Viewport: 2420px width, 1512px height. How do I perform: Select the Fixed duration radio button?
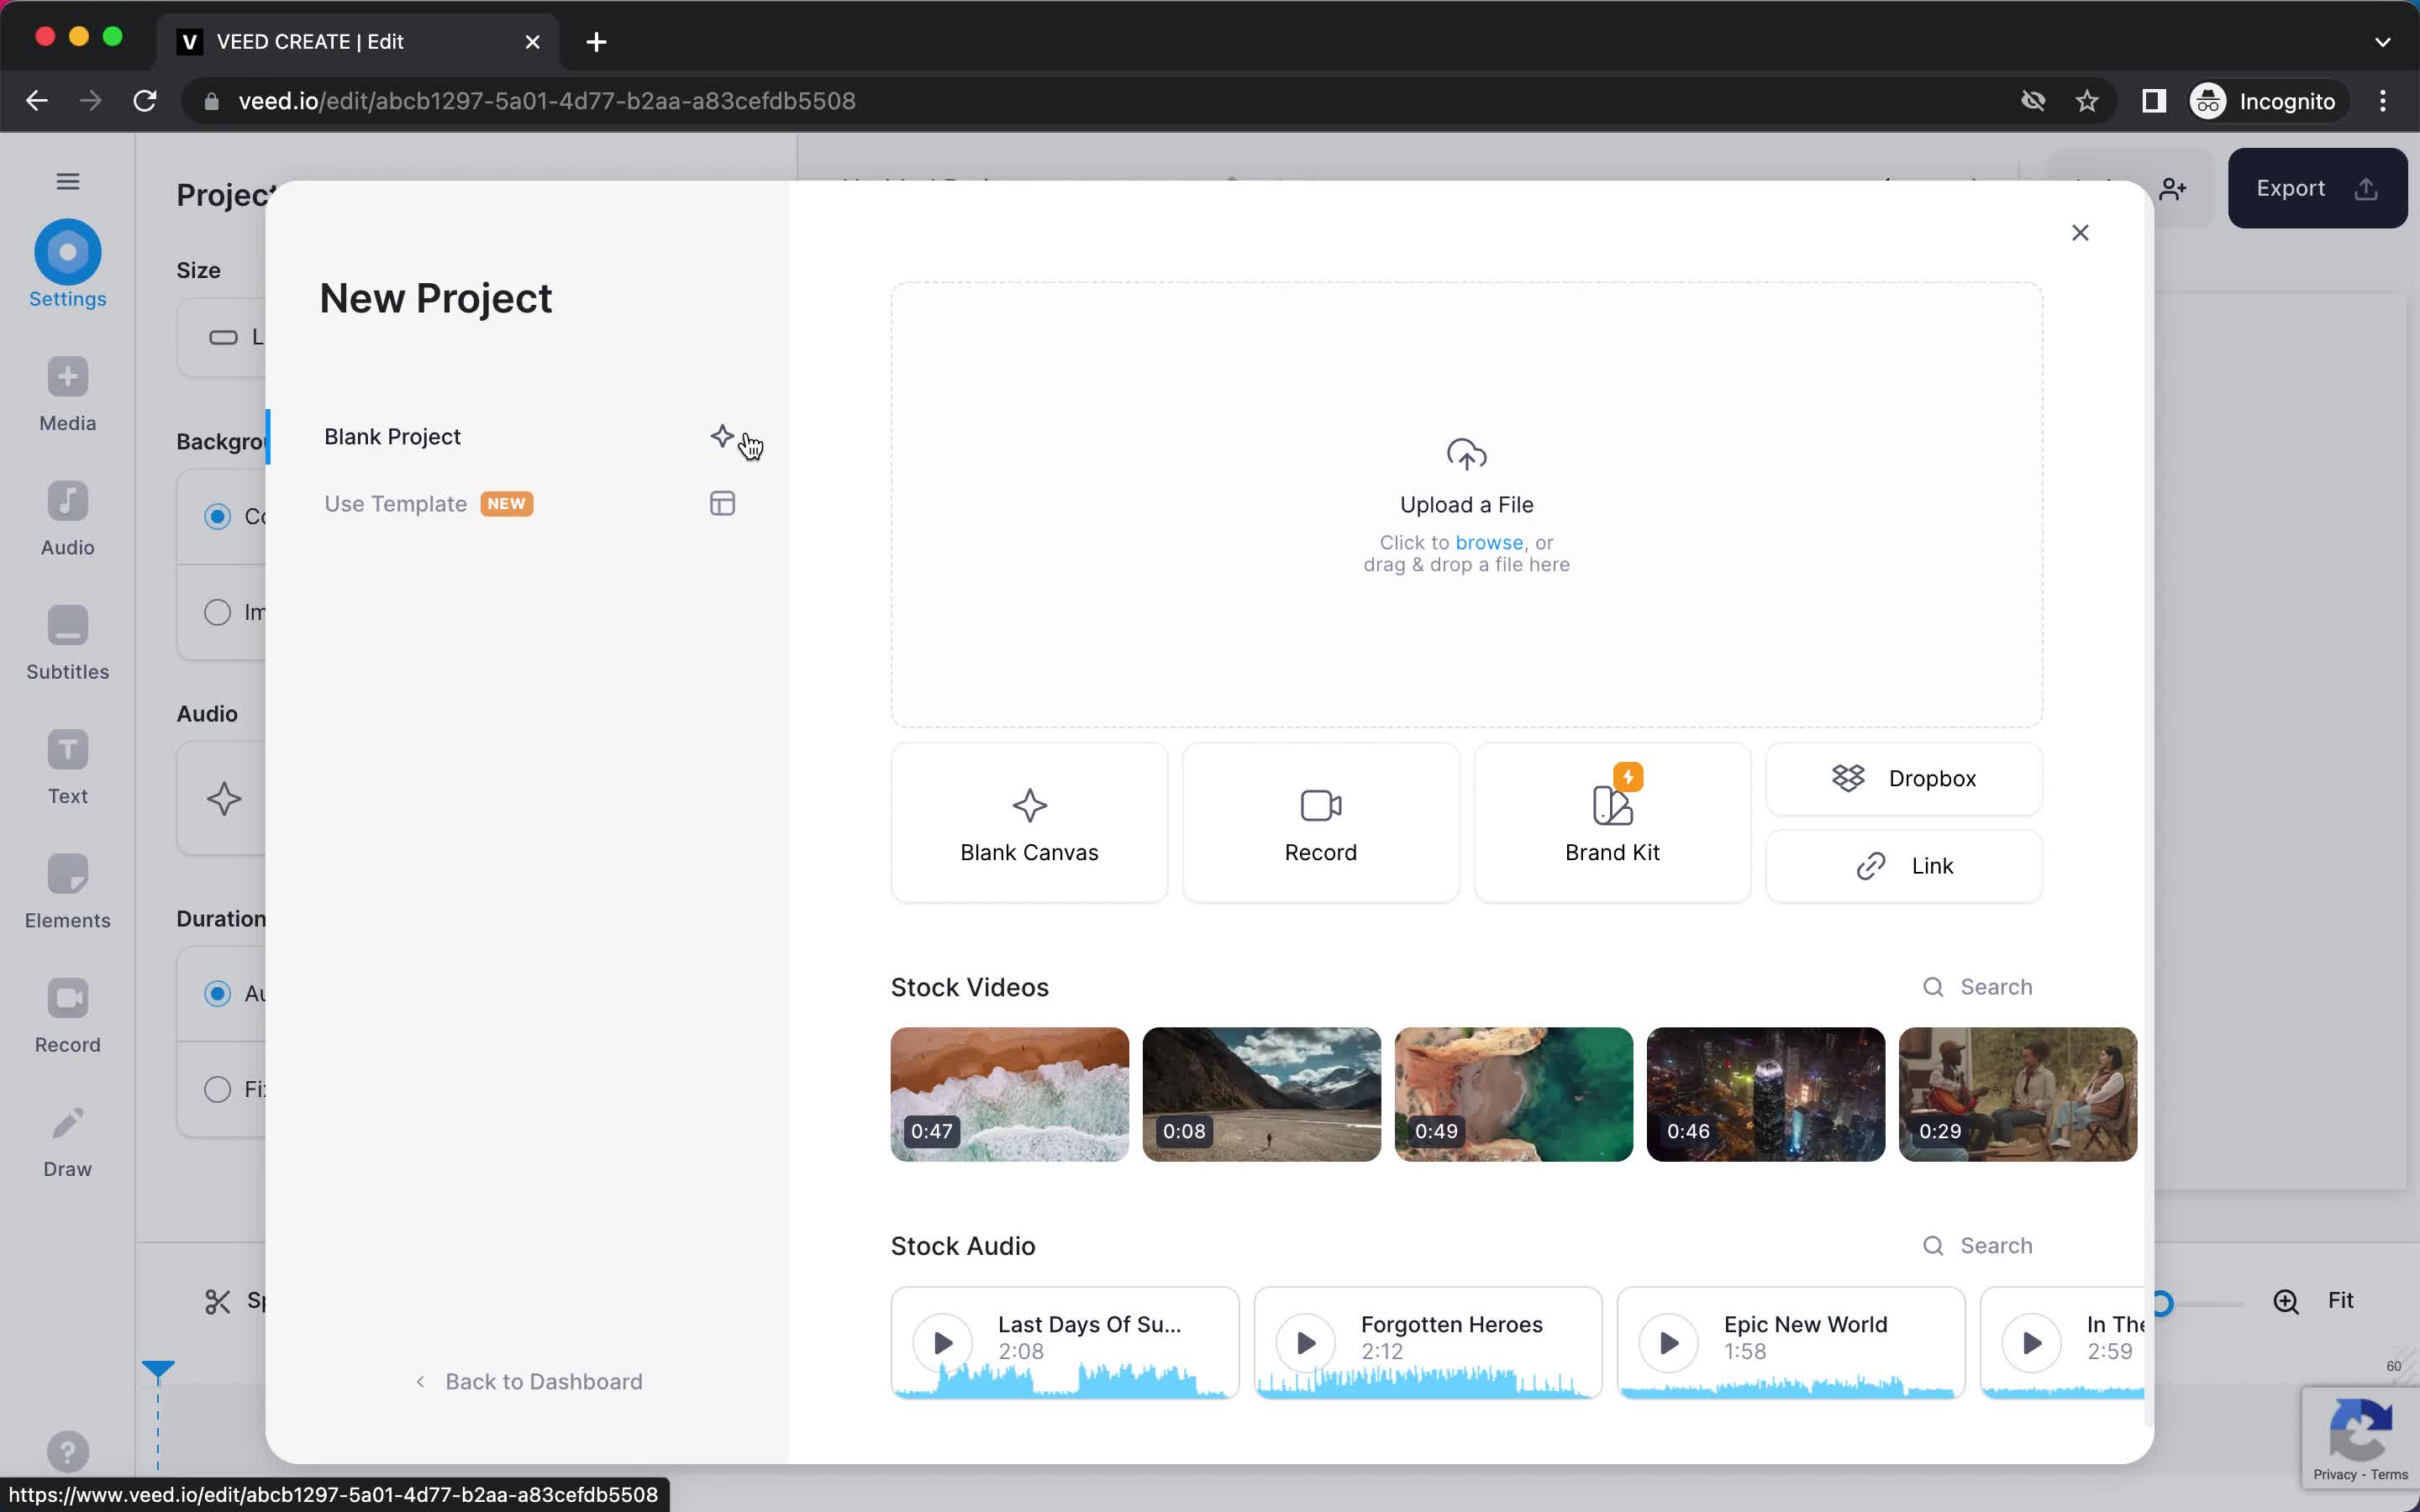tap(218, 1089)
